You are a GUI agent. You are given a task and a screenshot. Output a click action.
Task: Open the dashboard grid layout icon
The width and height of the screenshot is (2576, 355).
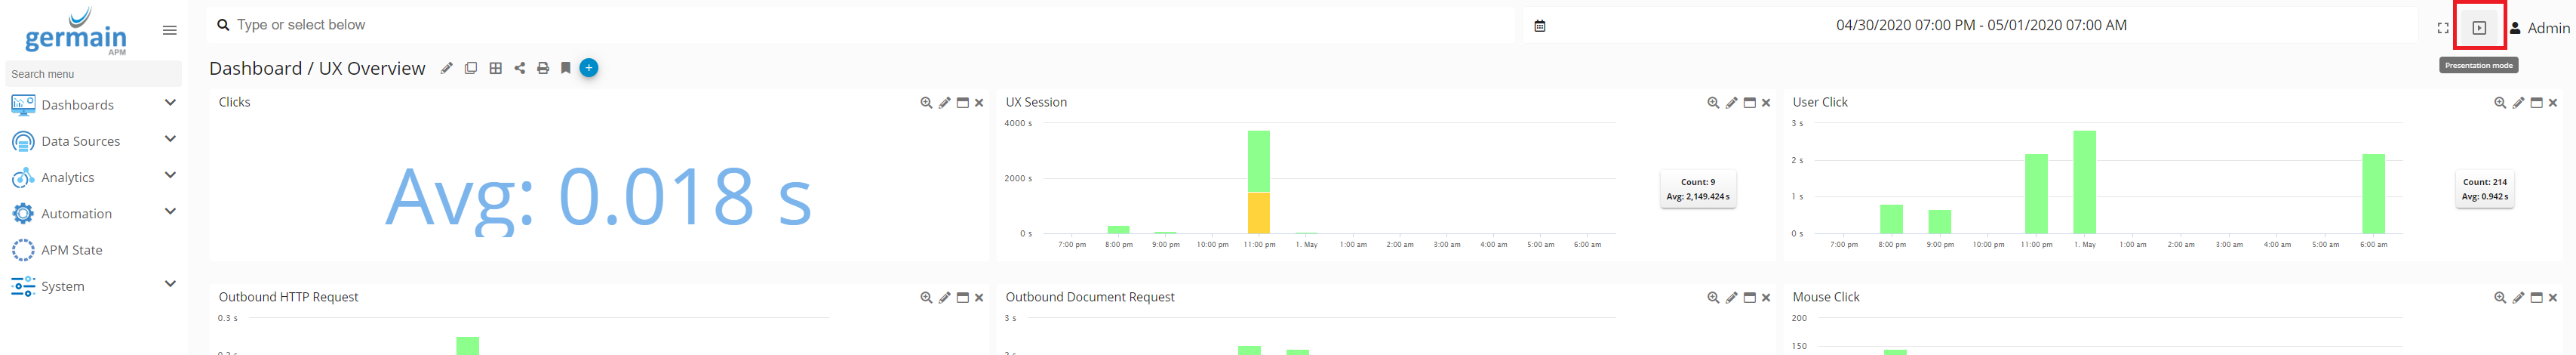495,68
